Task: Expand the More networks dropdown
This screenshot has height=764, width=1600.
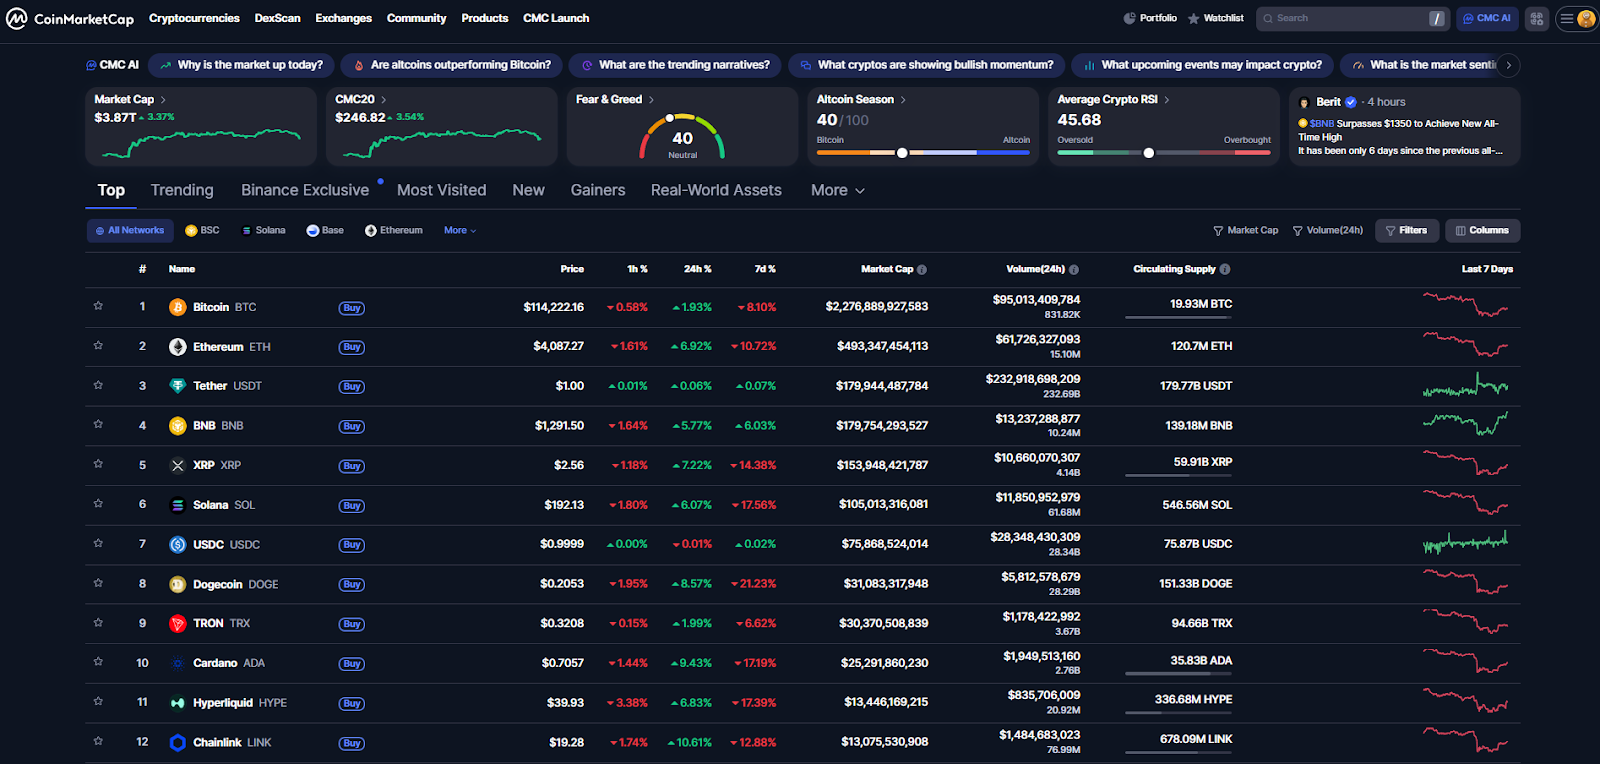Action: point(460,230)
